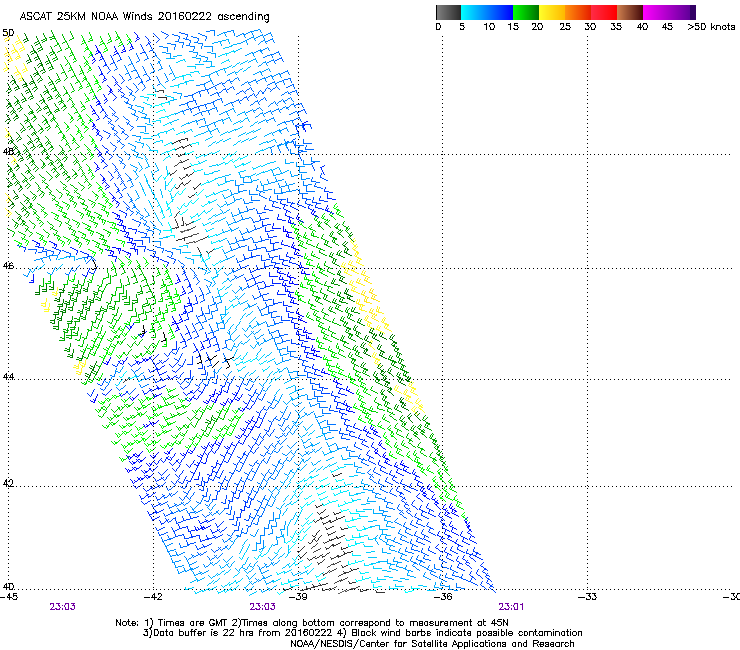Select the brown 35-40 knots legend segment
The width and height of the screenshot is (740, 650).
pyautogui.click(x=630, y=12)
